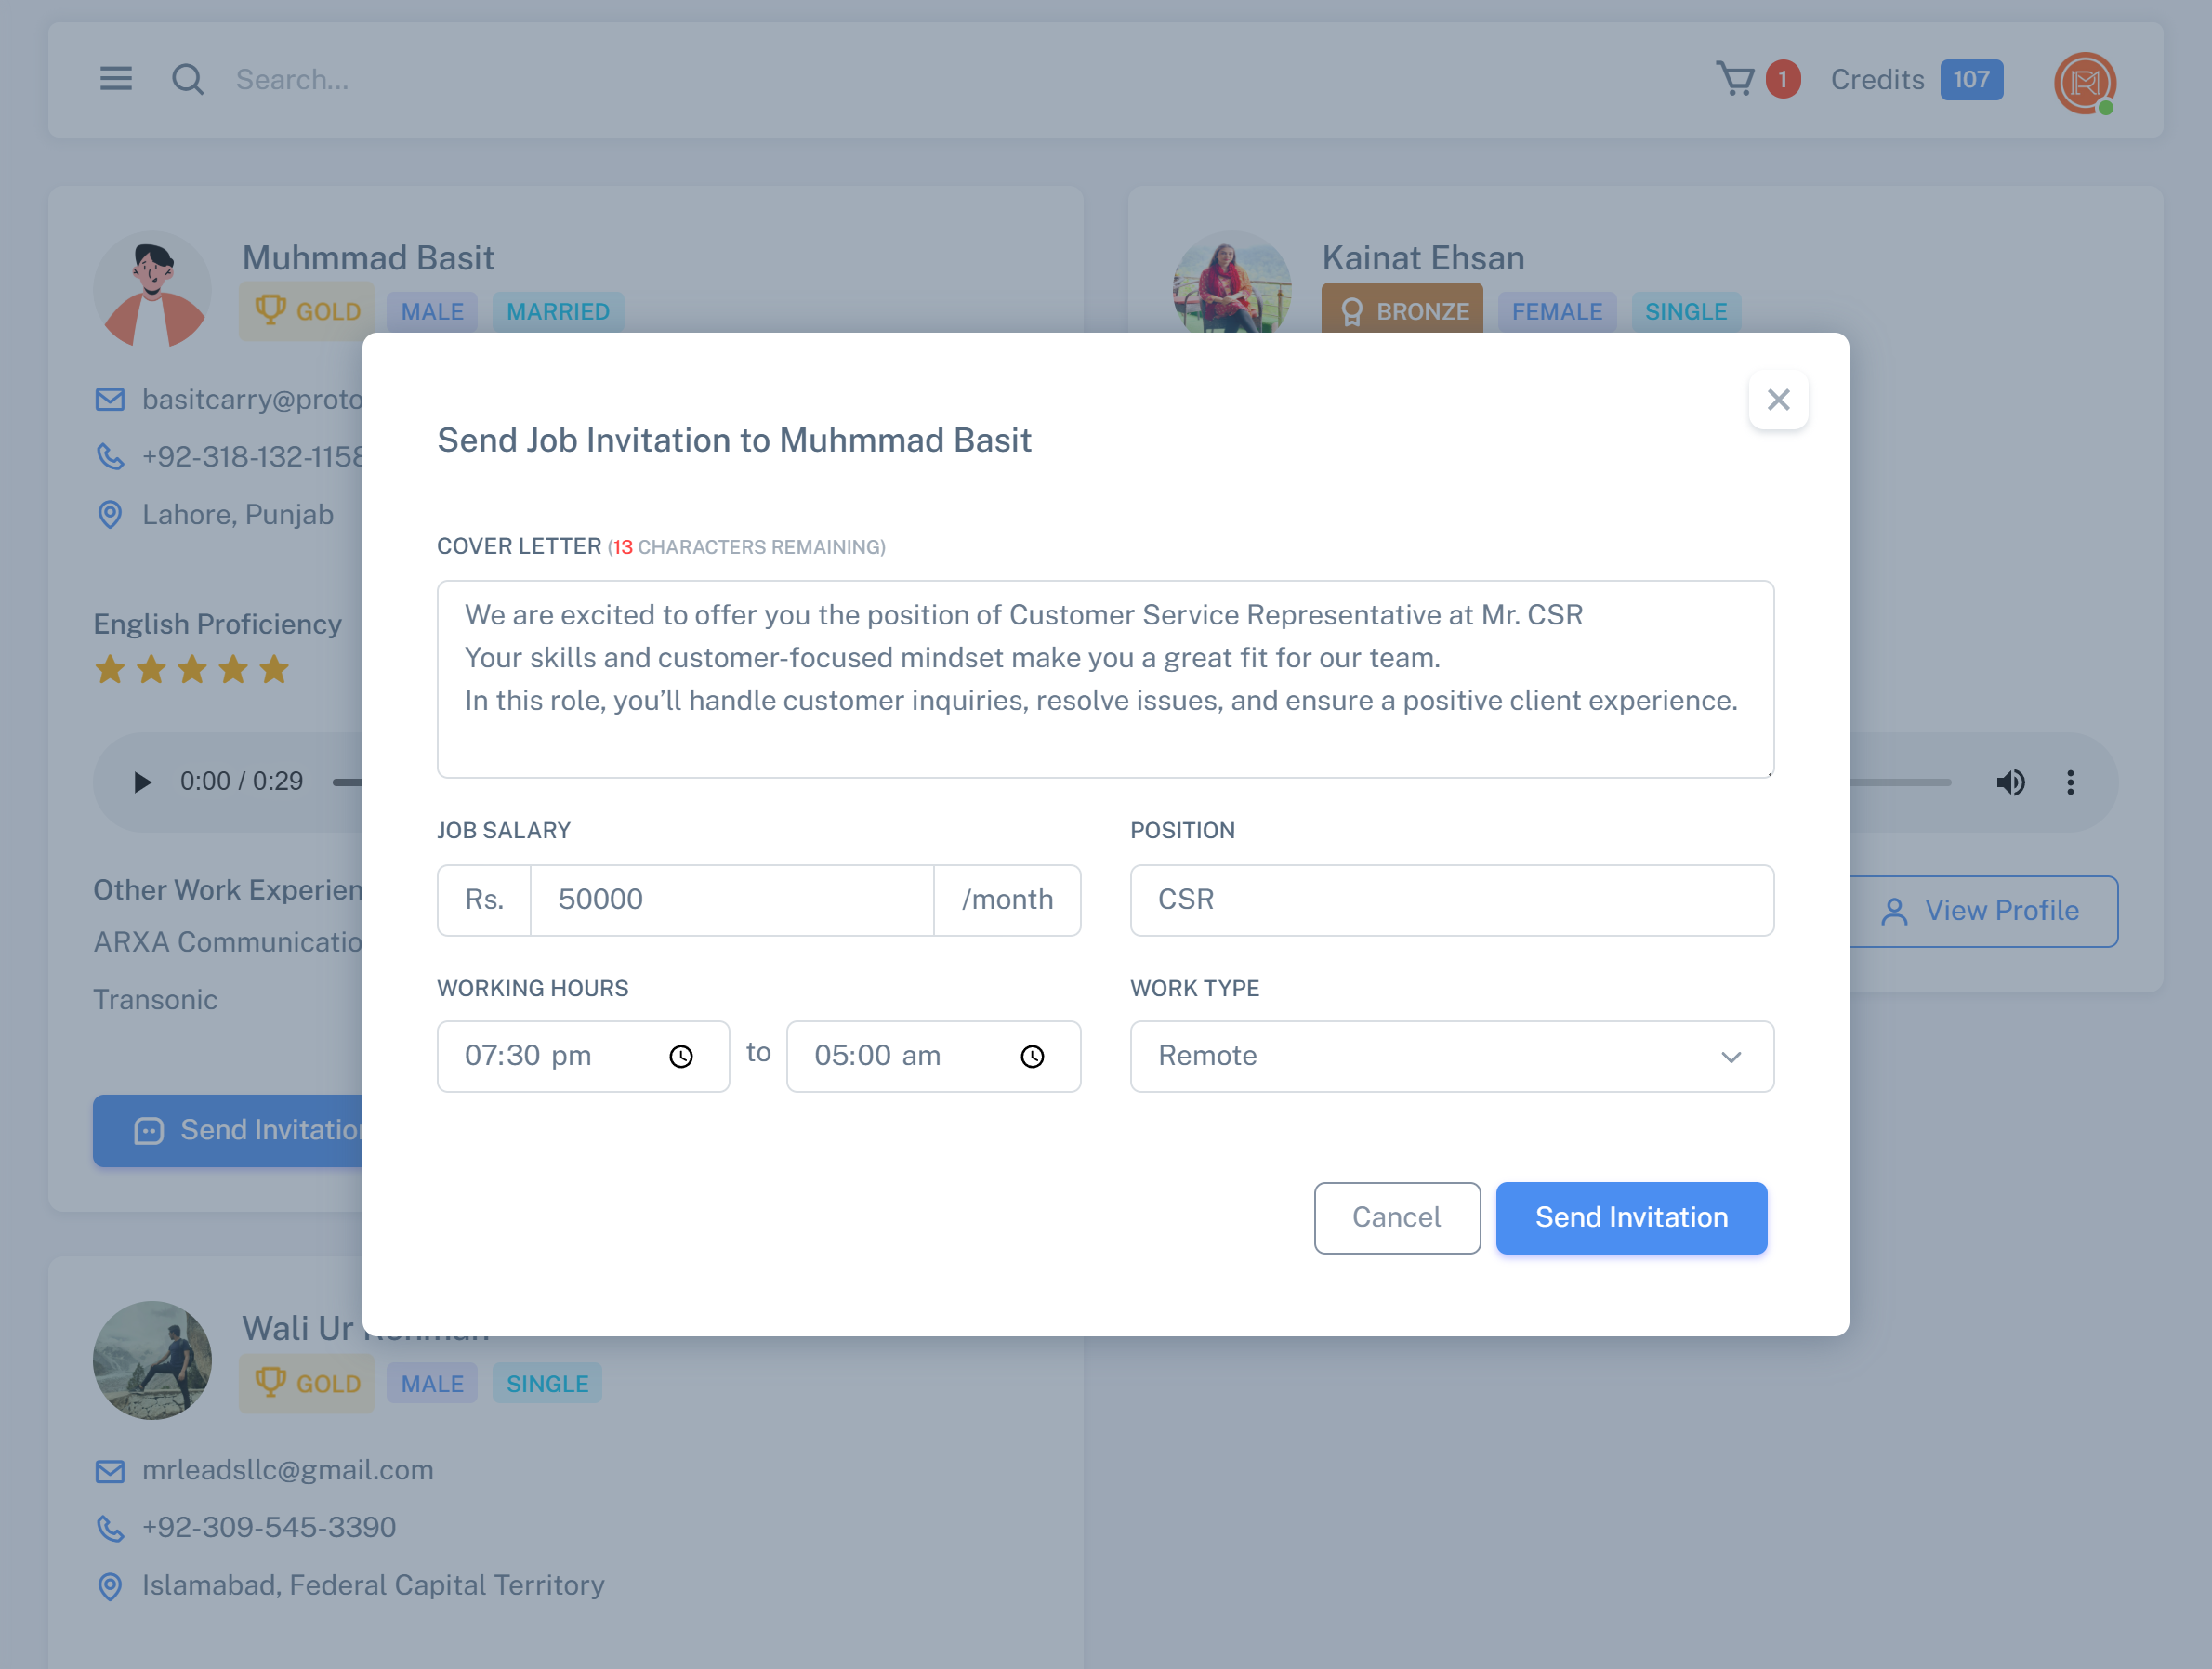2212x1669 pixels.
Task: Open the user avatar profile menu
Action: [2084, 83]
